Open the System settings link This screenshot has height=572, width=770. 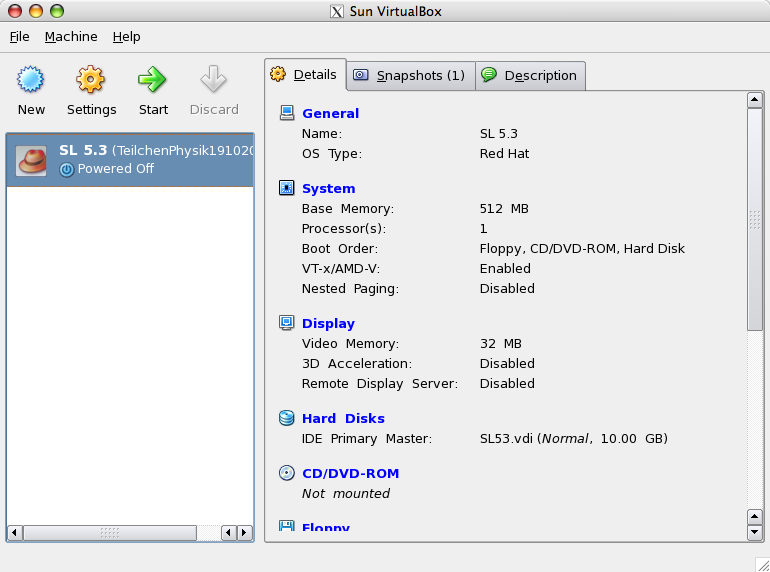pyautogui.click(x=329, y=189)
